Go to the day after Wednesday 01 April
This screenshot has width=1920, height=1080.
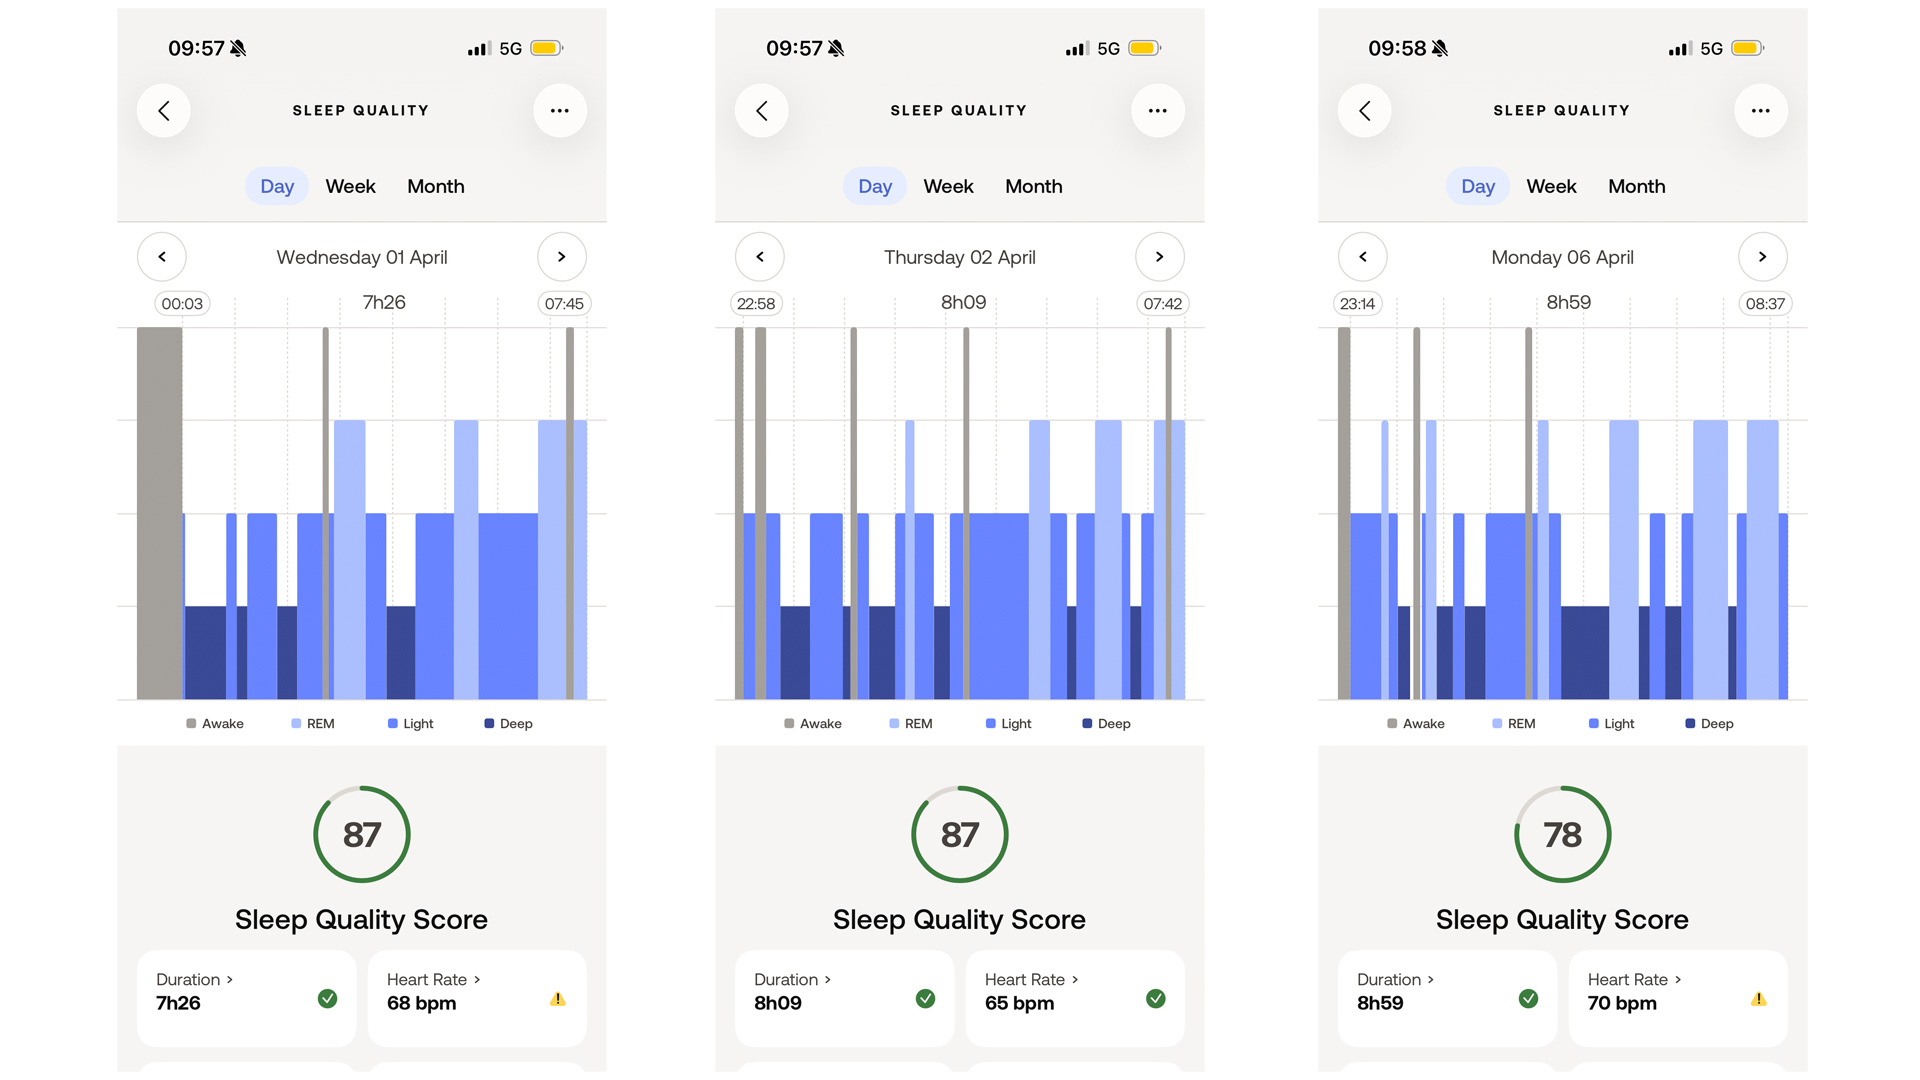pyautogui.click(x=562, y=257)
